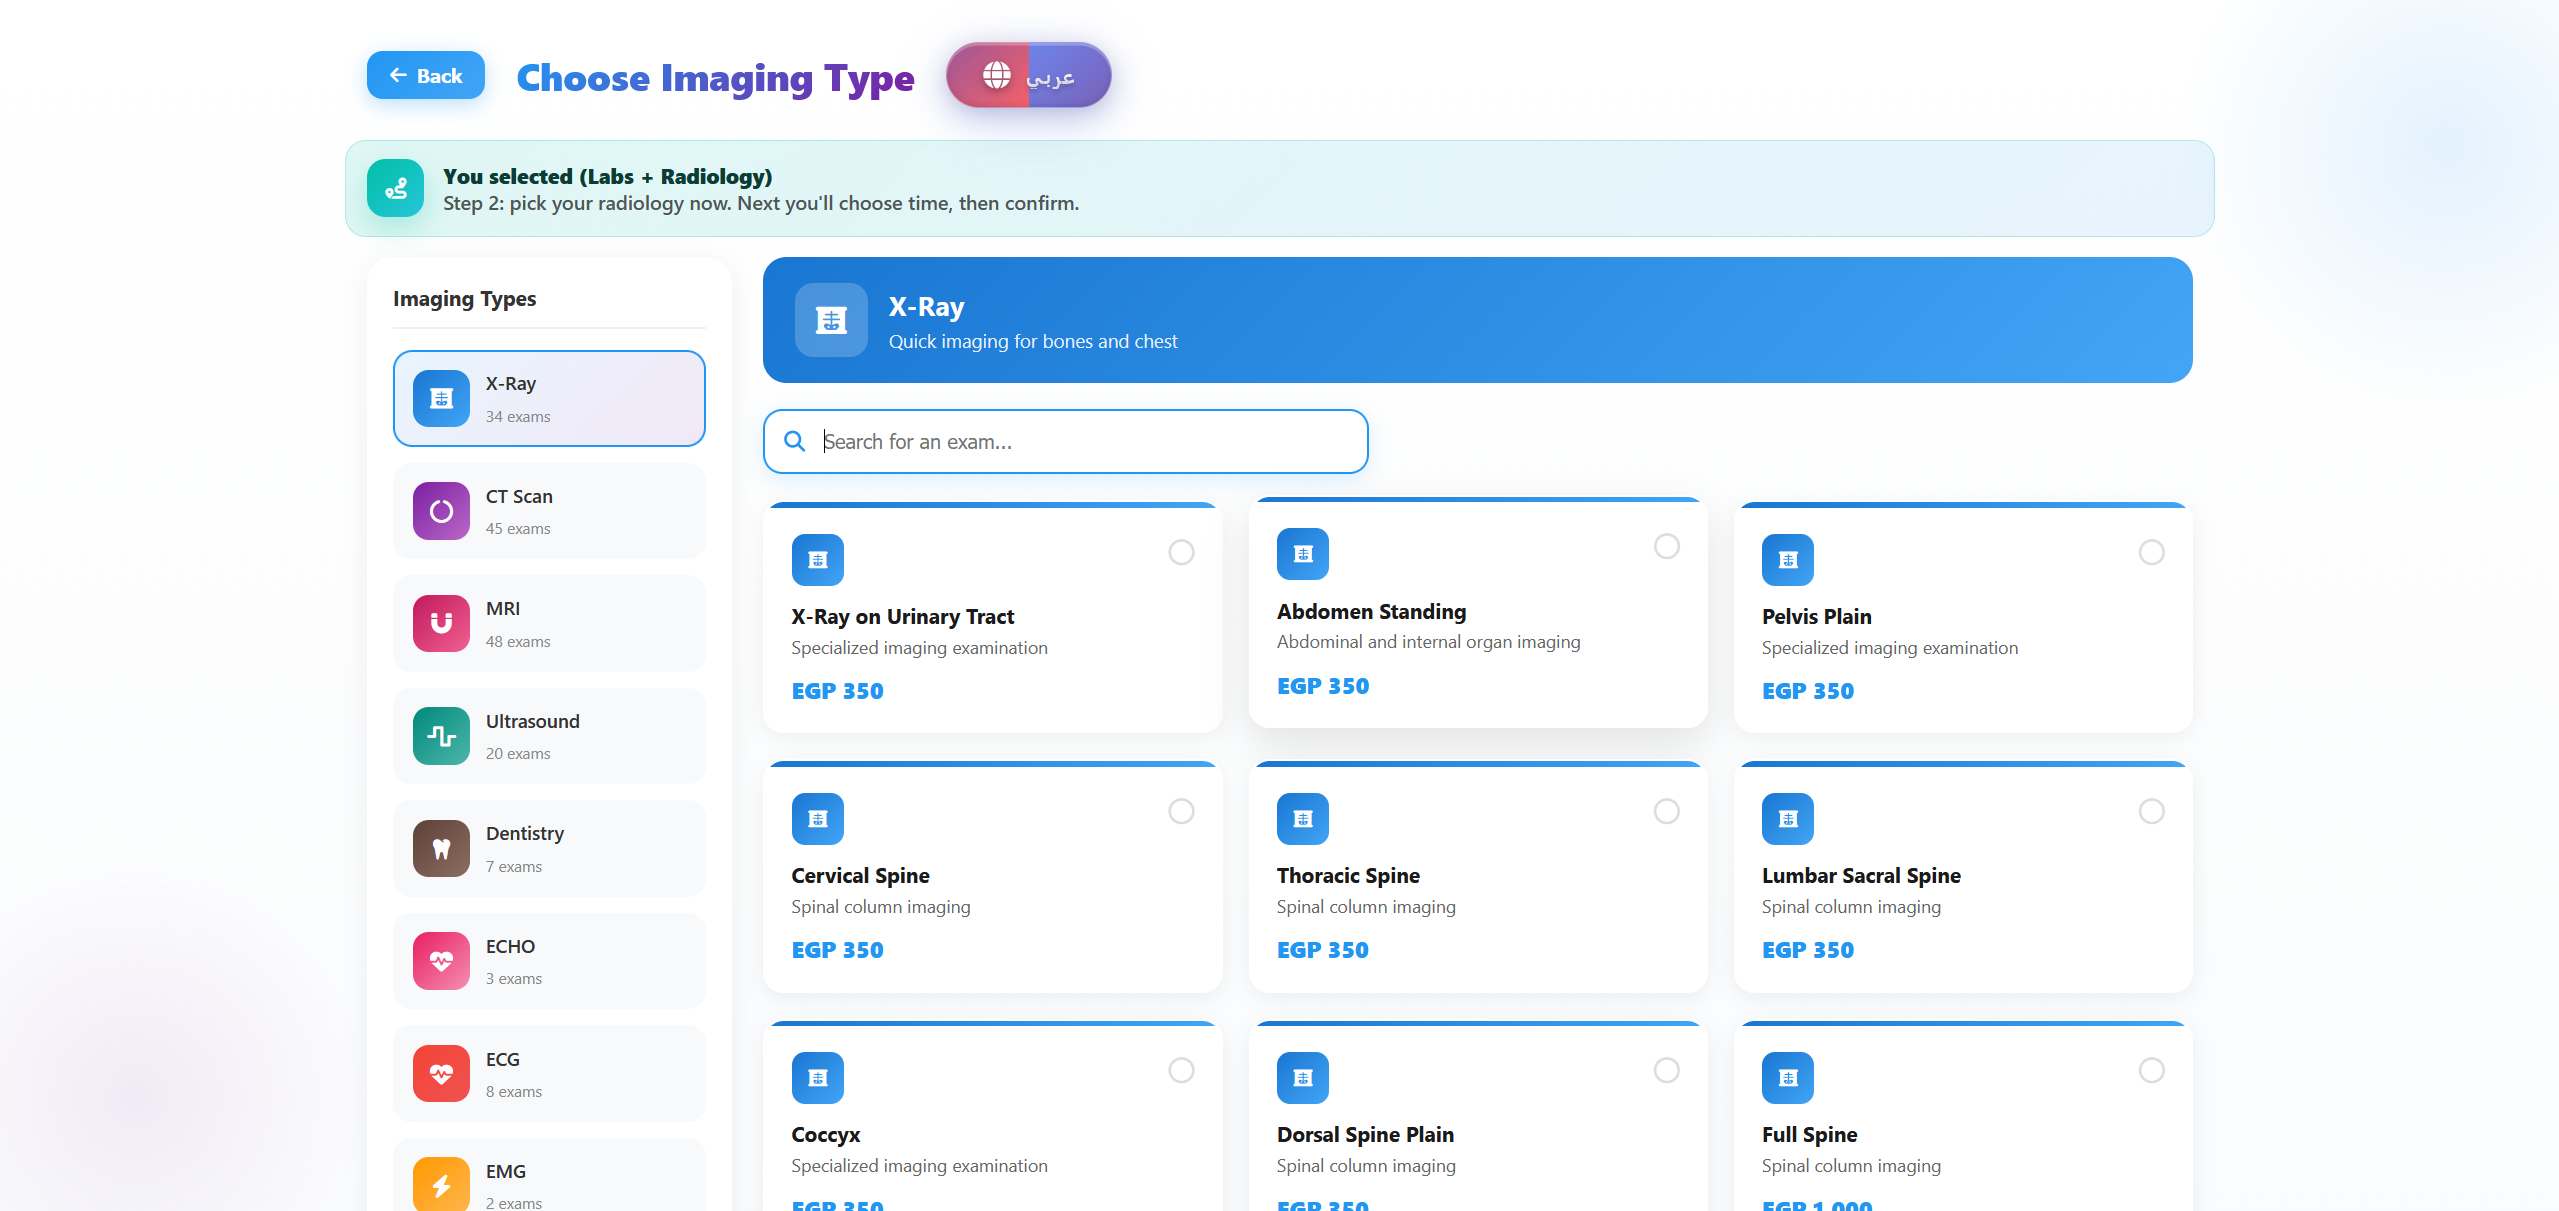Click the magnifier icon in search box
Image resolution: width=2559 pixels, height=1211 pixels.
[x=795, y=441]
